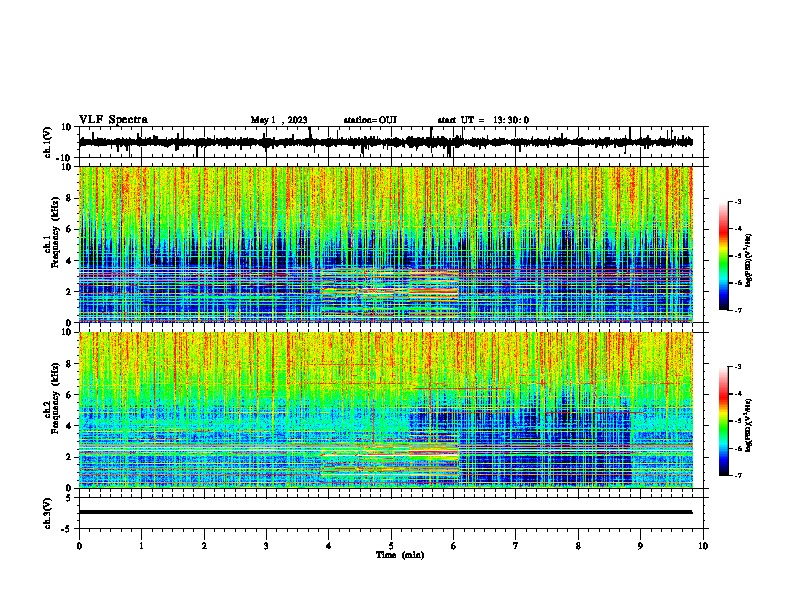This screenshot has width=792, height=612.
Task: Click the ch.1 voltage waveform trace
Action: click(385, 142)
